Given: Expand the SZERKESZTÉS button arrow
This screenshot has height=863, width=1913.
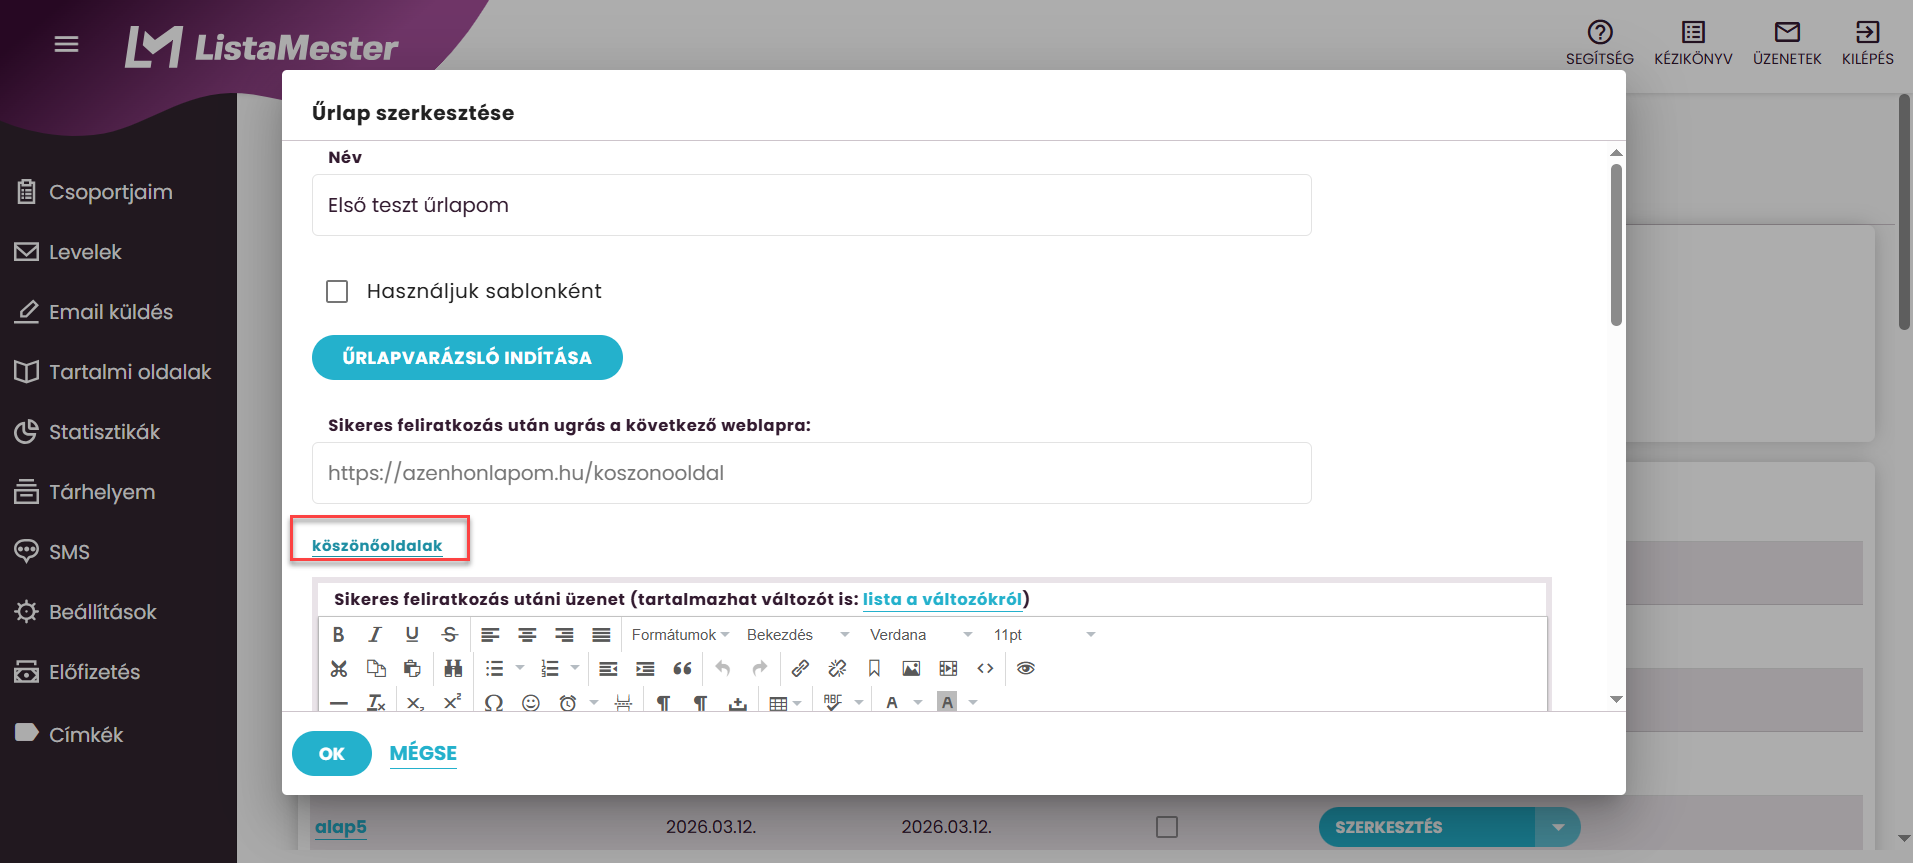Looking at the screenshot, I should (1558, 827).
